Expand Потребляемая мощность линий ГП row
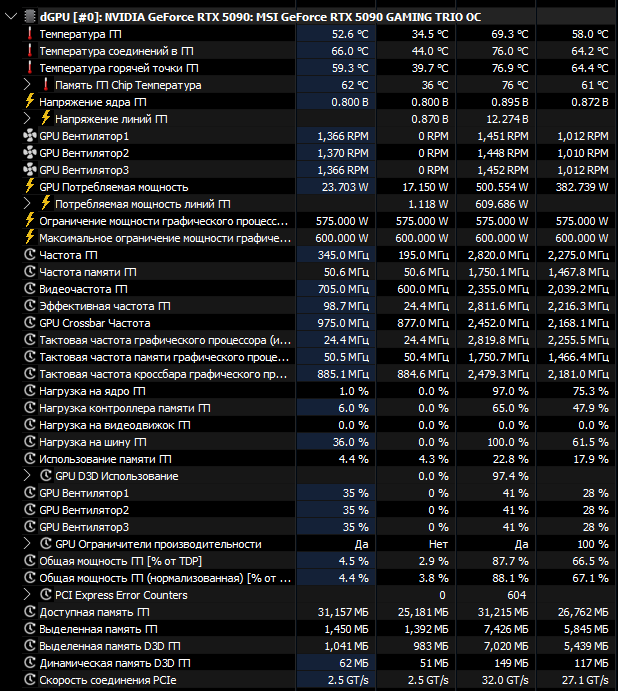This screenshot has height=691, width=618. point(27,204)
